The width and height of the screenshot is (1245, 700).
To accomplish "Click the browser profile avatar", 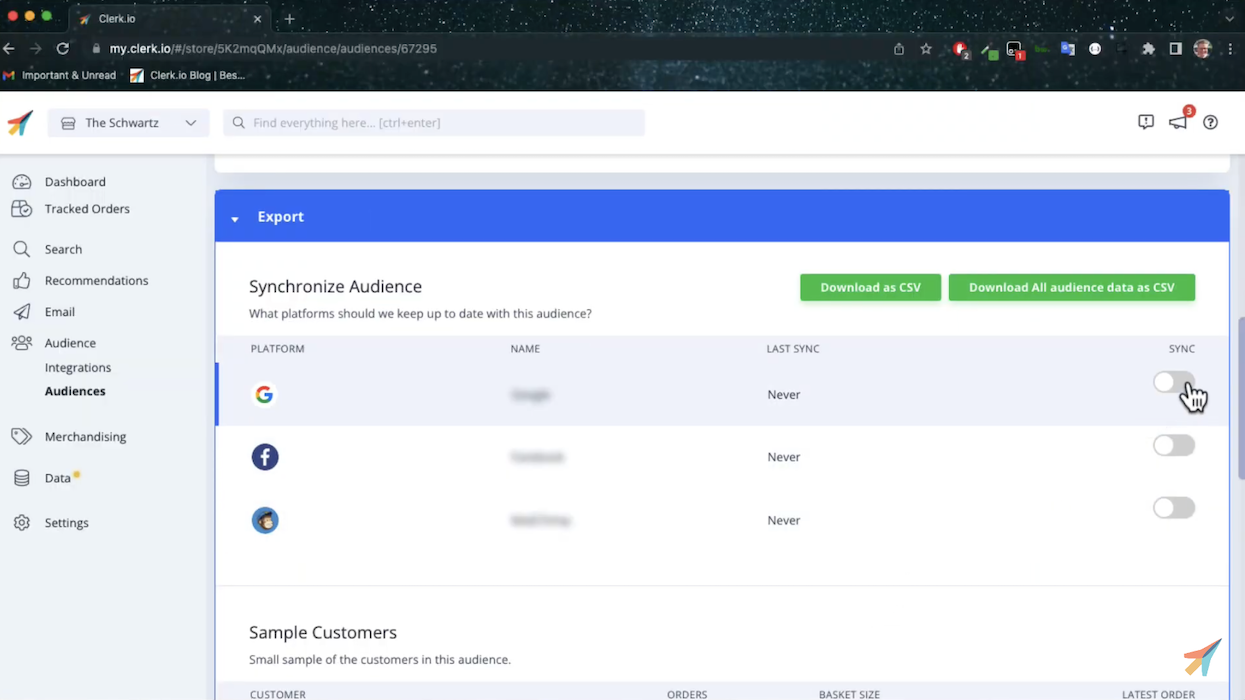I will (x=1202, y=48).
